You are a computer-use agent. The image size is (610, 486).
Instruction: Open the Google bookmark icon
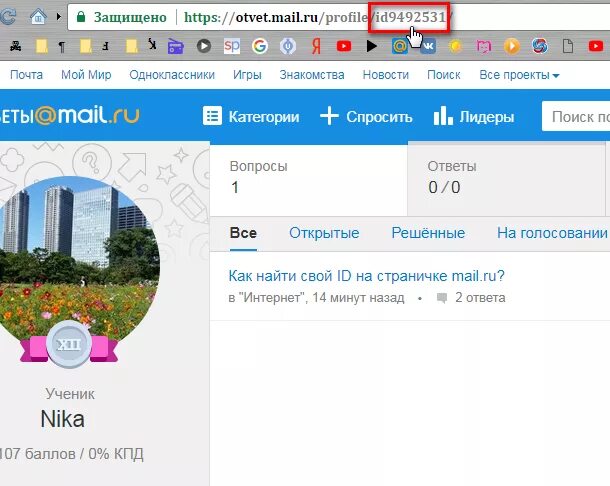coord(259,46)
